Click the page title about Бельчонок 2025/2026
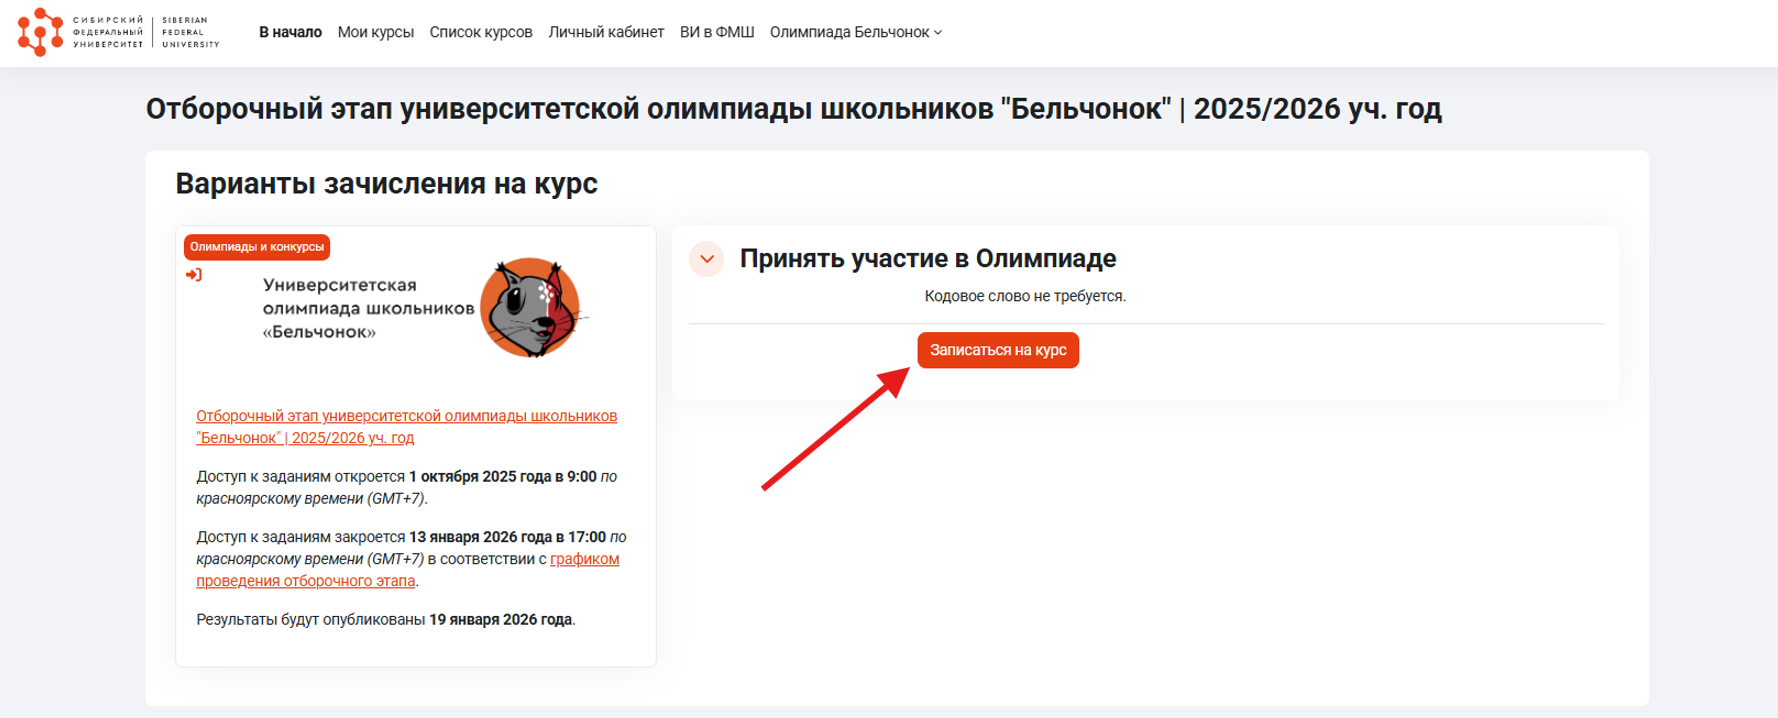 pos(793,109)
